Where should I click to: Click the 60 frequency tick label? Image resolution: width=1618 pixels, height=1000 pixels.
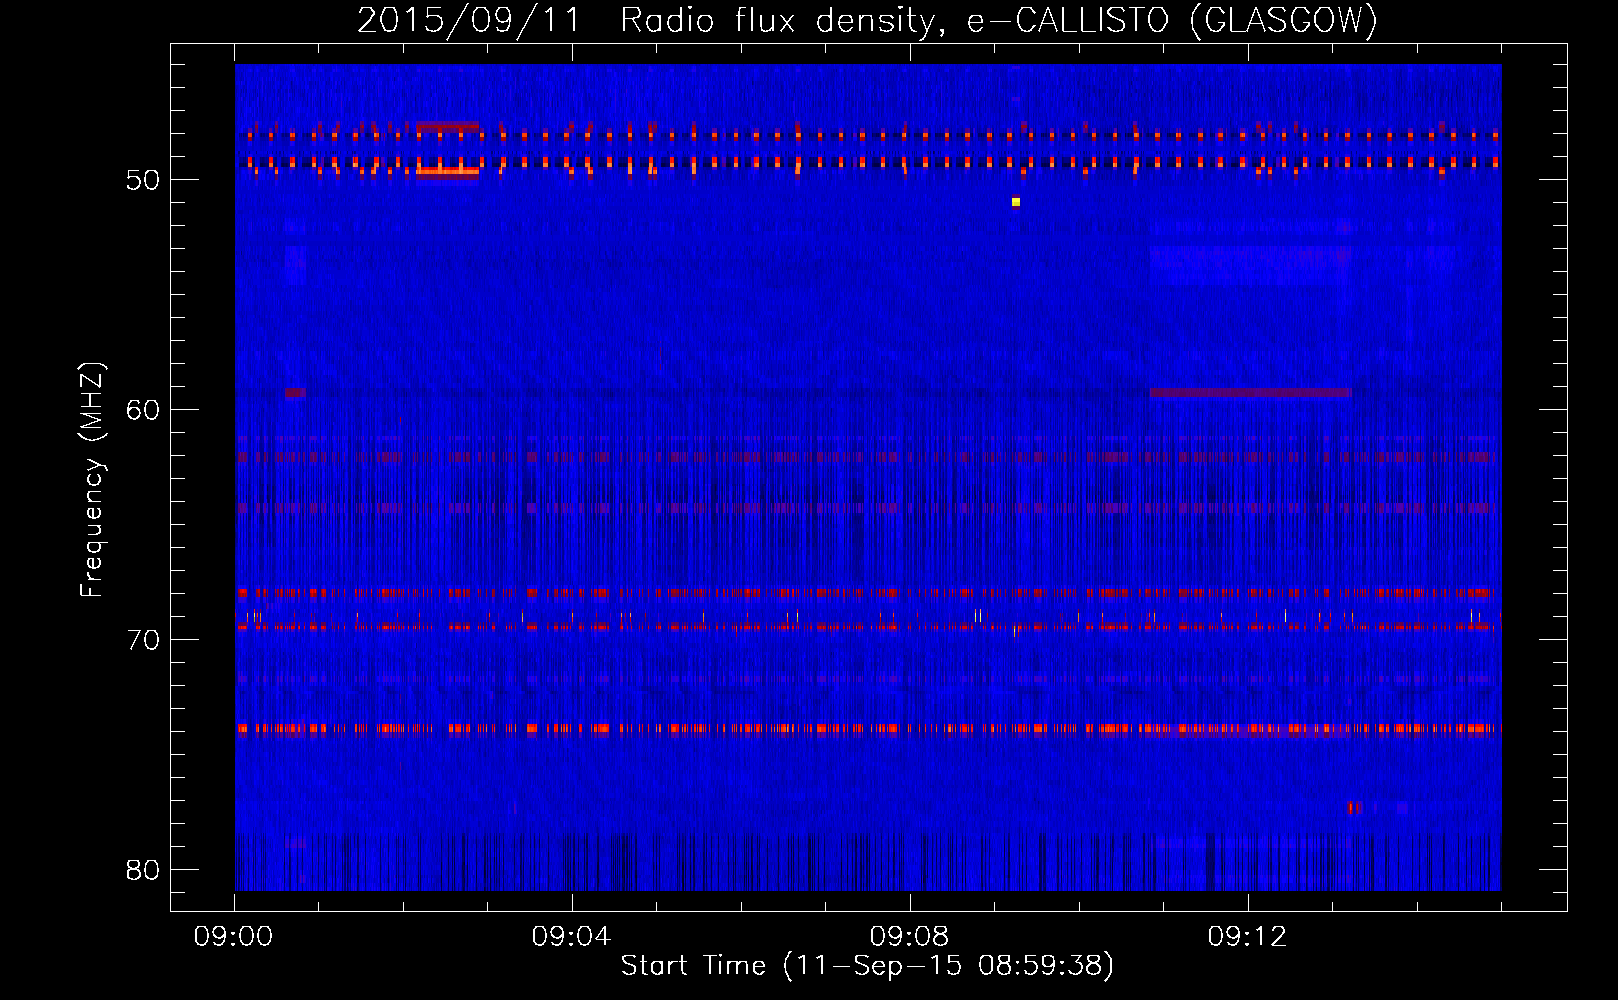(x=144, y=409)
